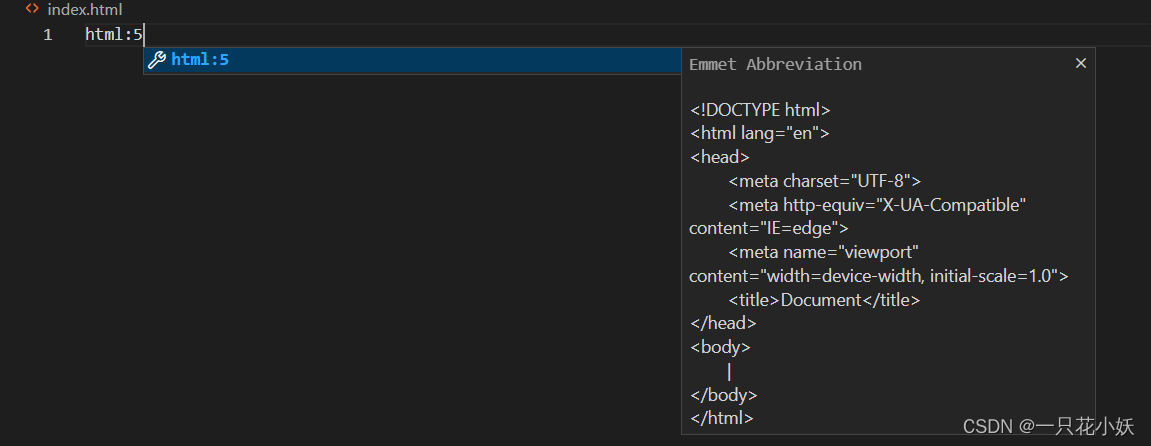Click the <title>Document</title> preview line
Viewport: 1151px width, 446px height.
point(824,300)
